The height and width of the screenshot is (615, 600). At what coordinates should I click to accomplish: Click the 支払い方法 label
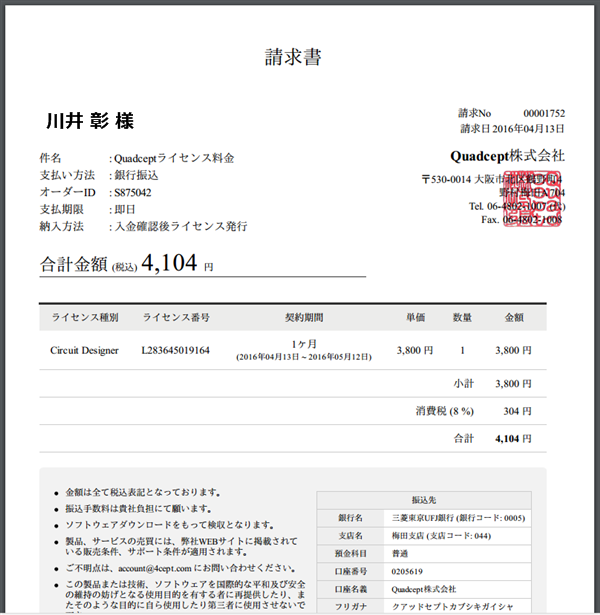point(67,175)
